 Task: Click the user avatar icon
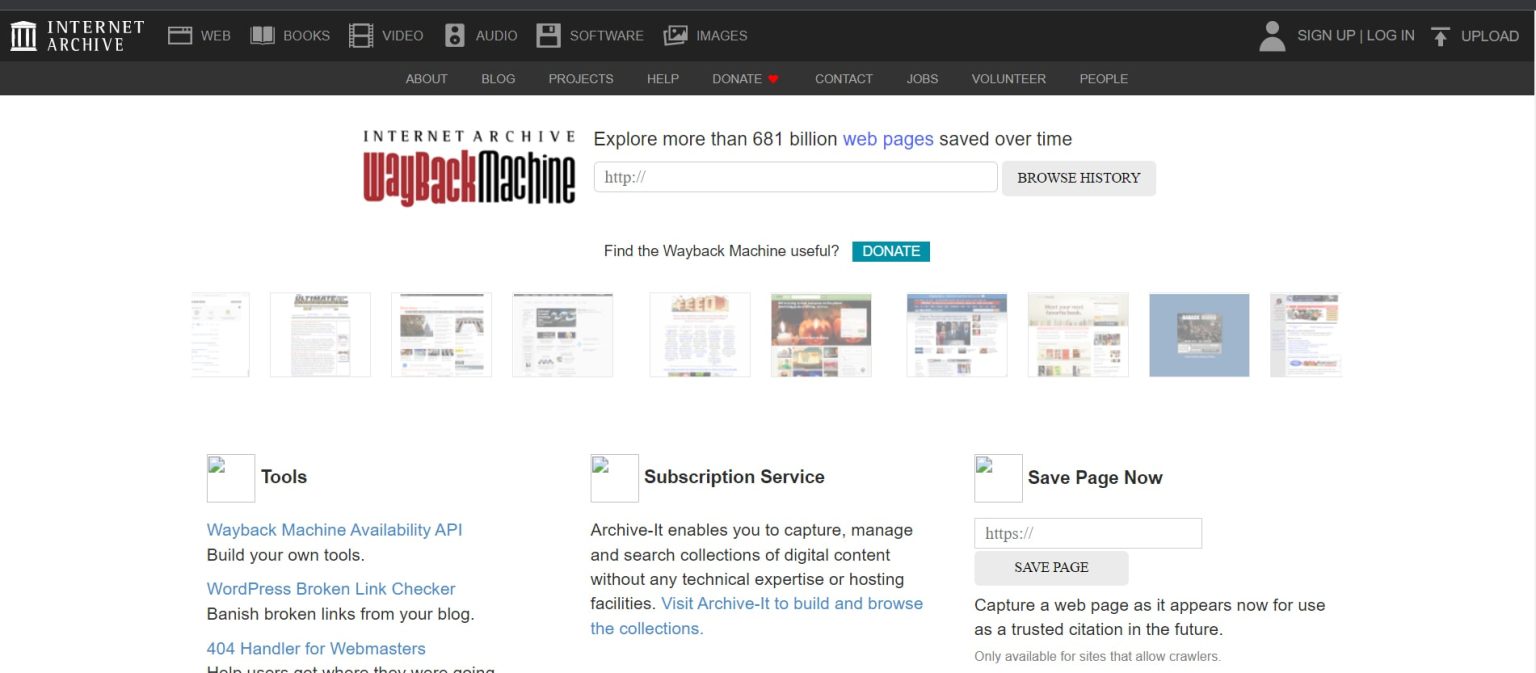1272,36
